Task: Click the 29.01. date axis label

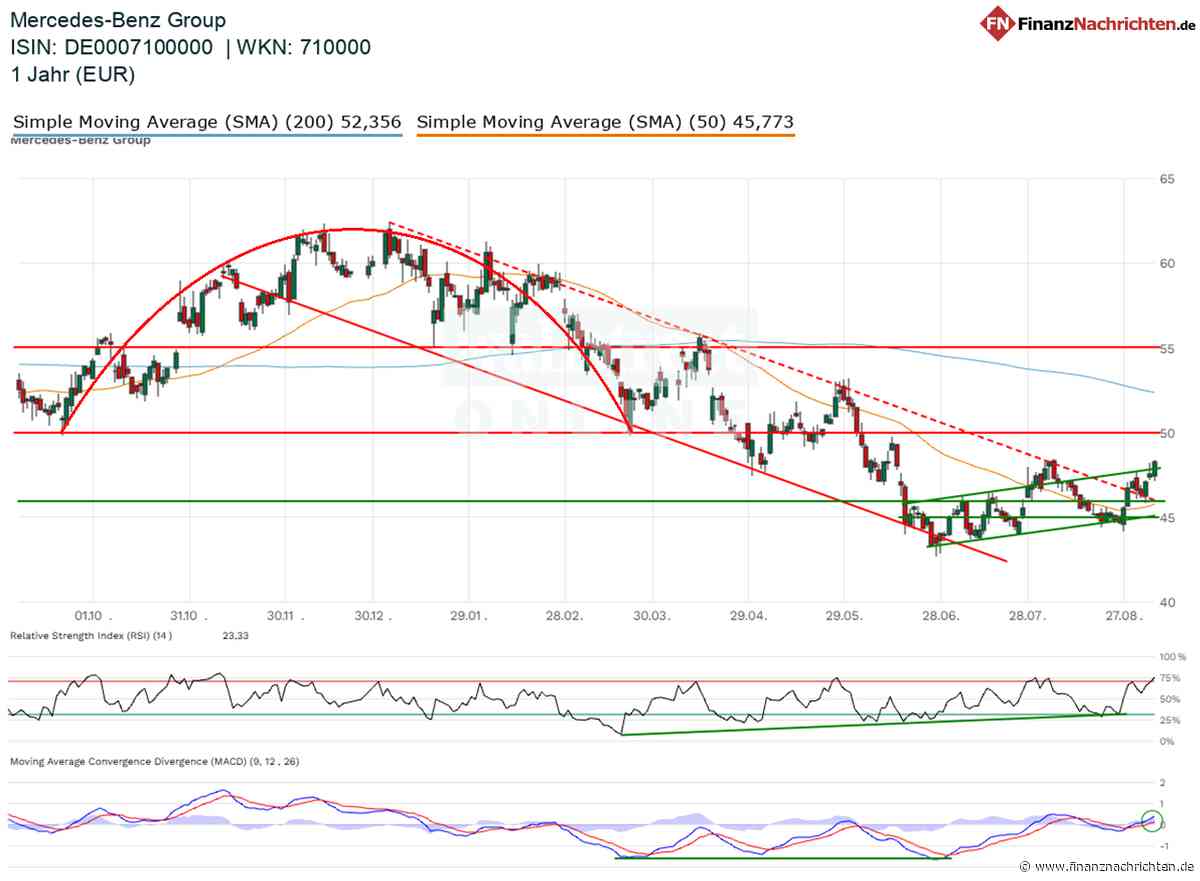Action: point(468,616)
